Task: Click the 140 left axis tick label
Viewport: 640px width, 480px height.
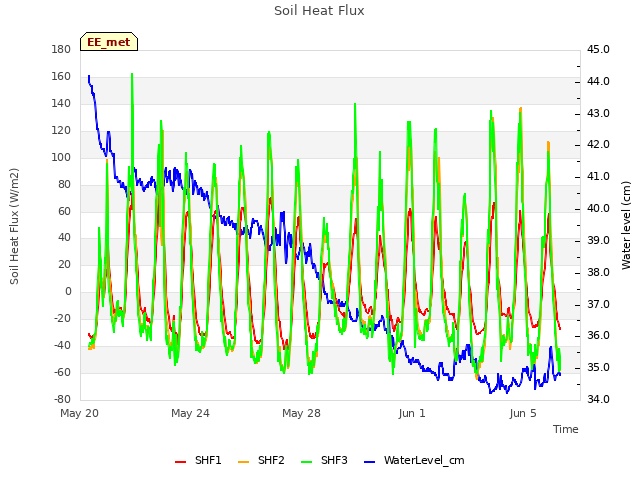Action: point(61,103)
